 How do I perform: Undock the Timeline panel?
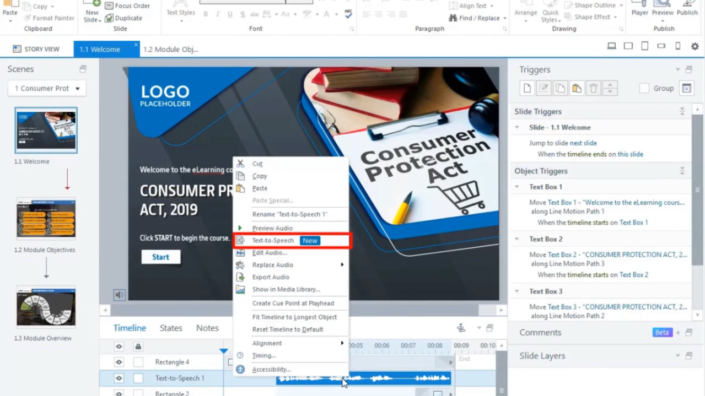490,328
